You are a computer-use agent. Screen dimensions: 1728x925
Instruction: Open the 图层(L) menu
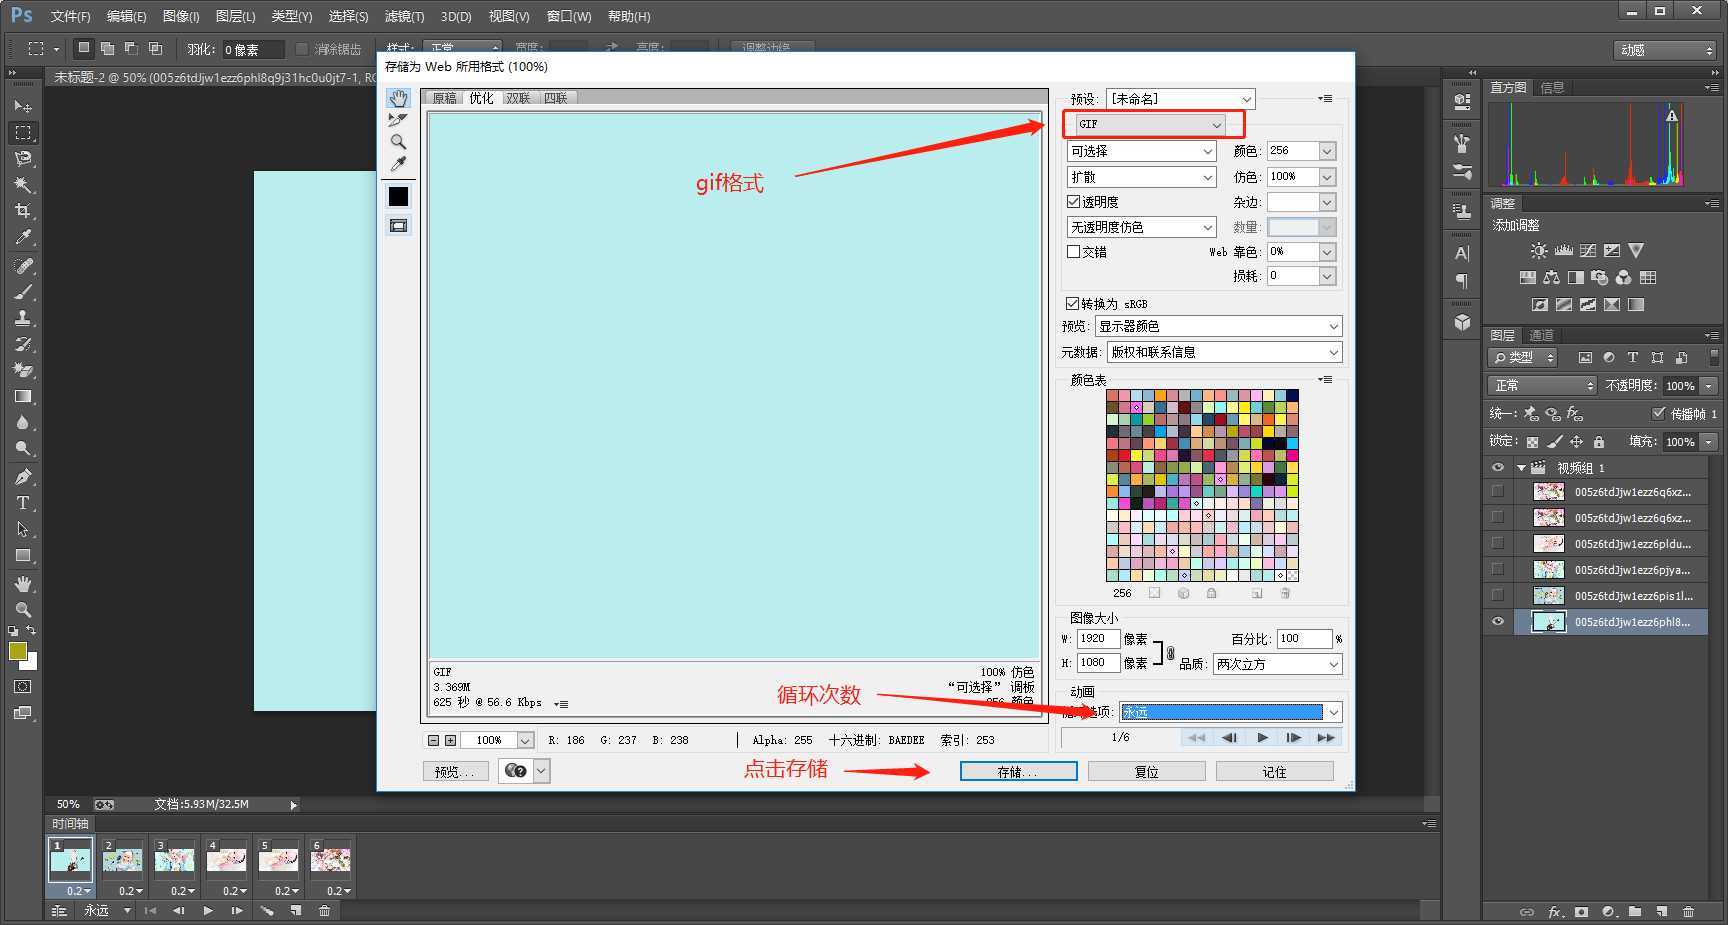[x=235, y=16]
